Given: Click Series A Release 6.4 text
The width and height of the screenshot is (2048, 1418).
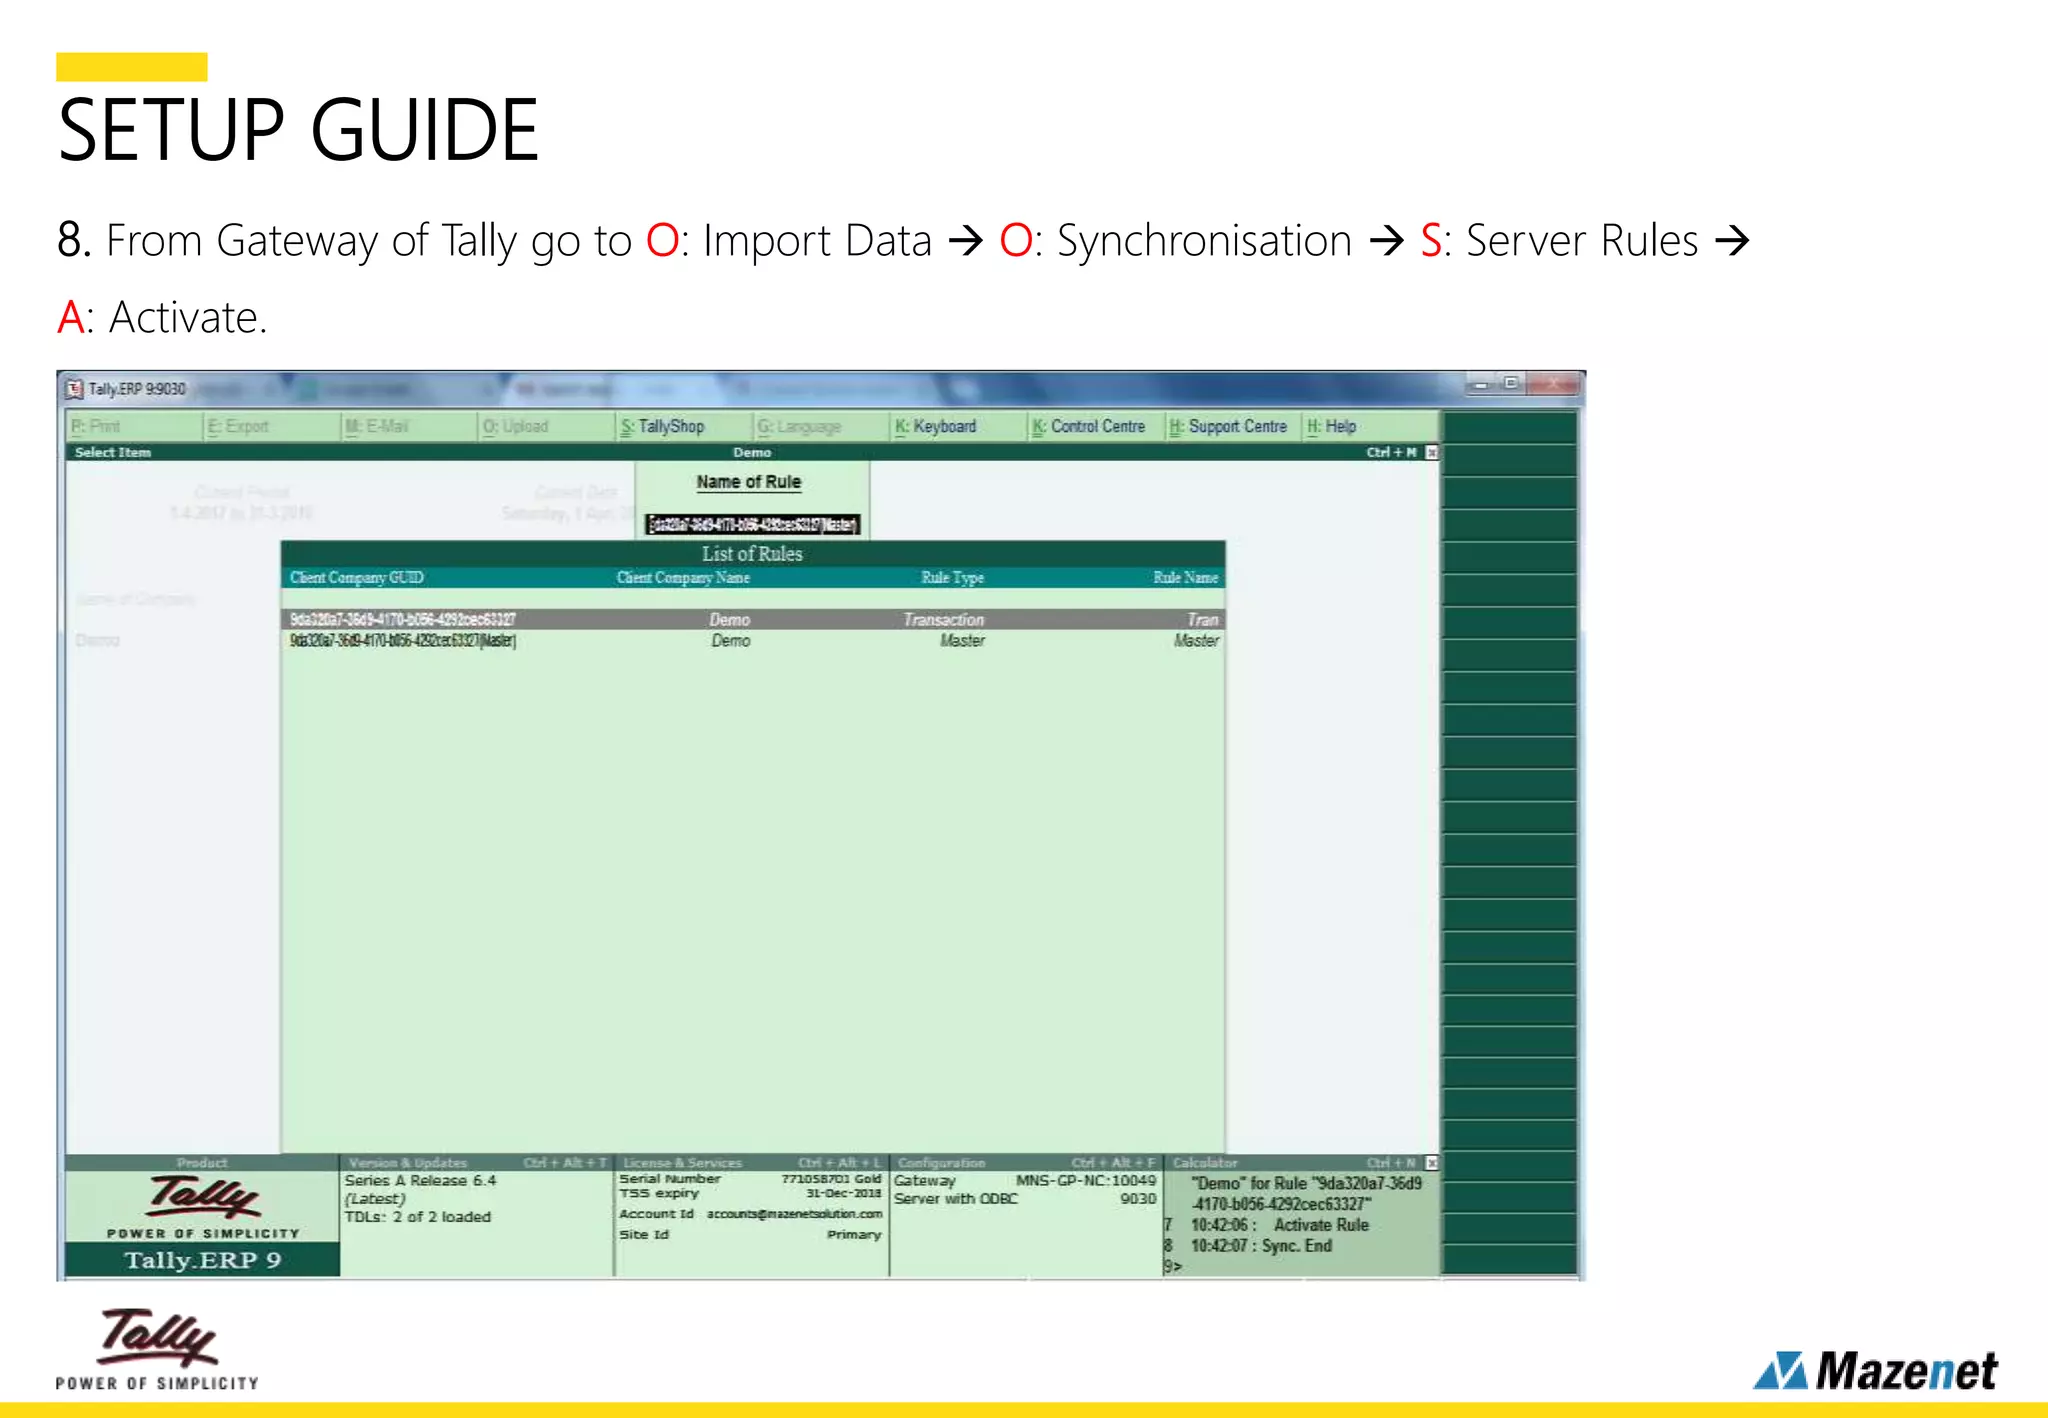Looking at the screenshot, I should (420, 1181).
